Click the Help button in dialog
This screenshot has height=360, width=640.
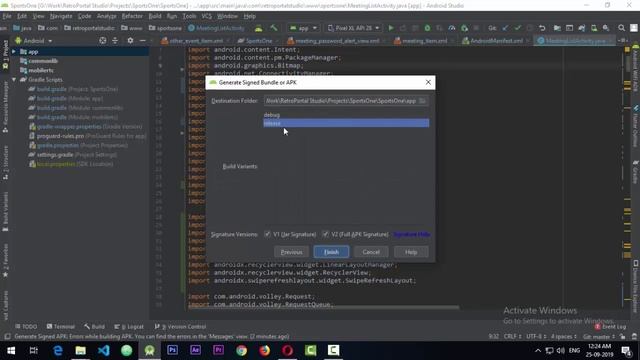(411, 252)
